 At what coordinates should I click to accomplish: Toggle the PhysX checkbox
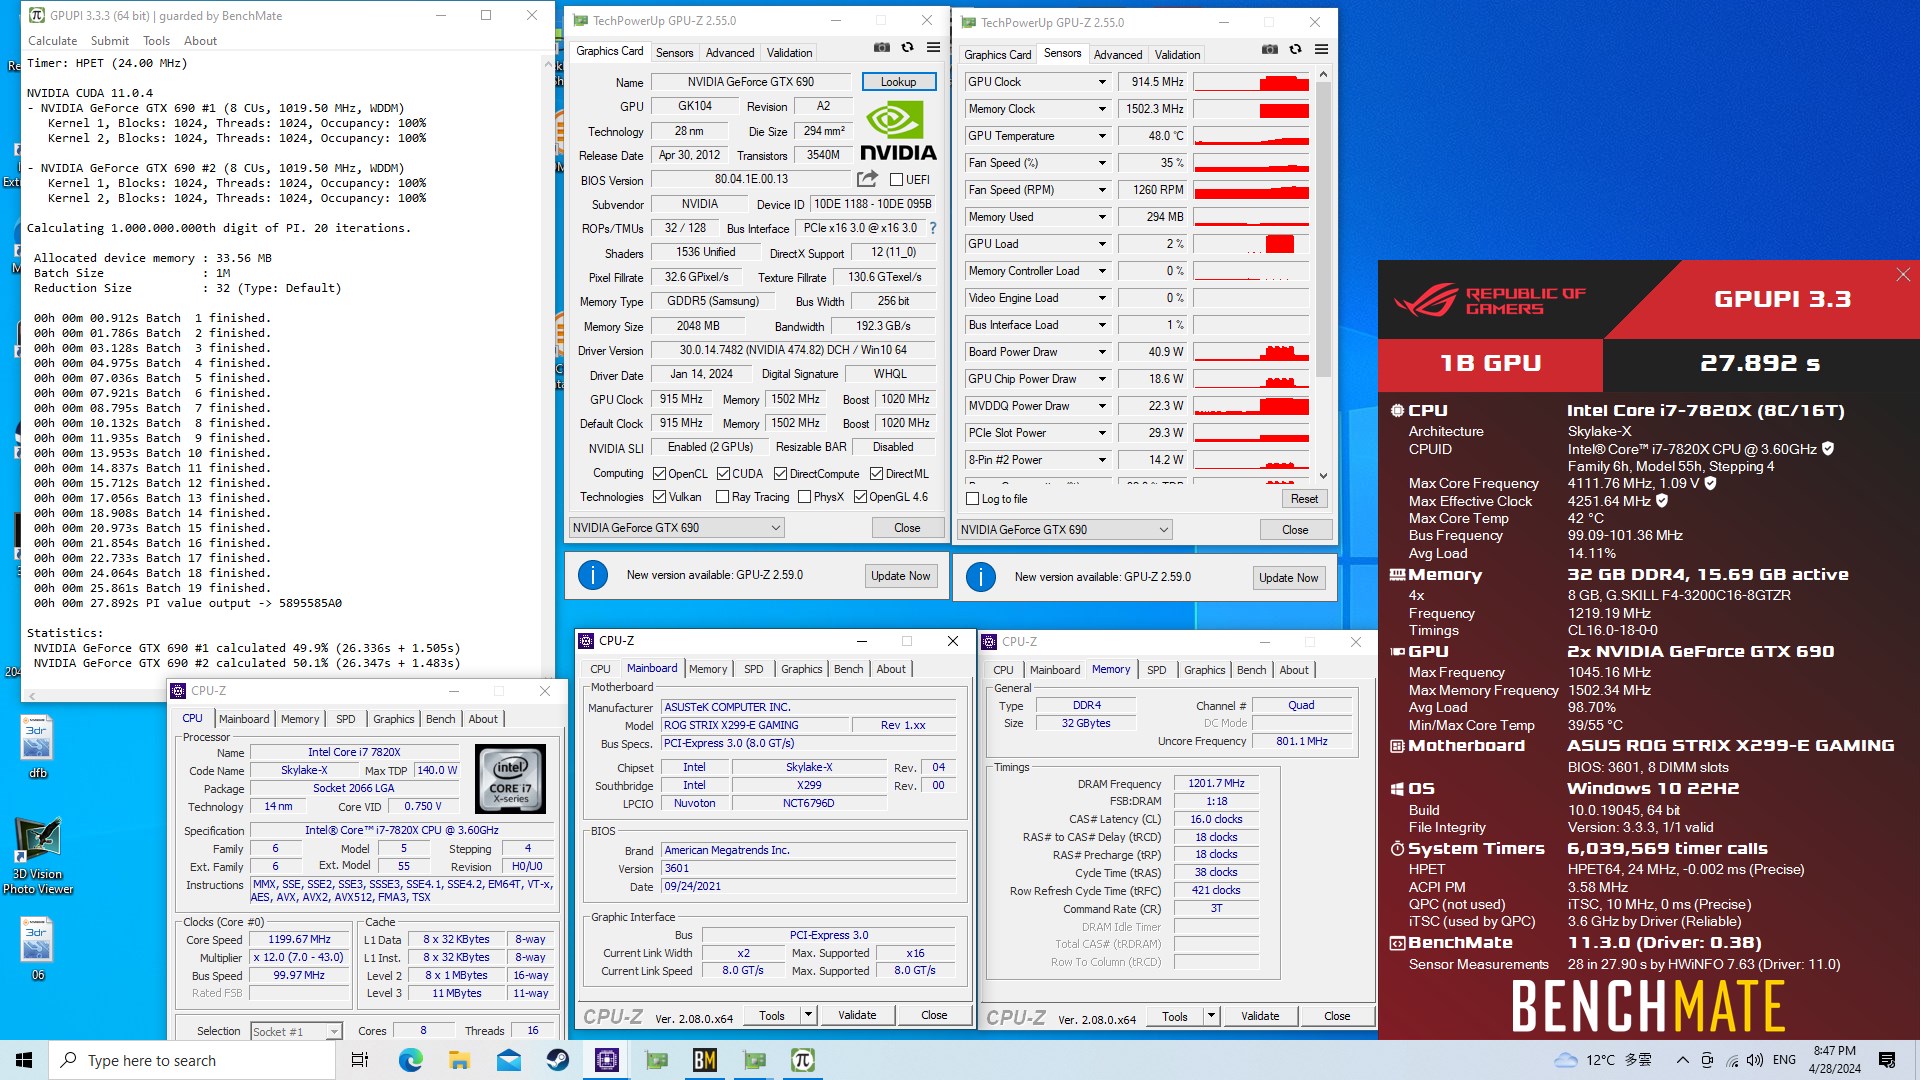point(804,497)
